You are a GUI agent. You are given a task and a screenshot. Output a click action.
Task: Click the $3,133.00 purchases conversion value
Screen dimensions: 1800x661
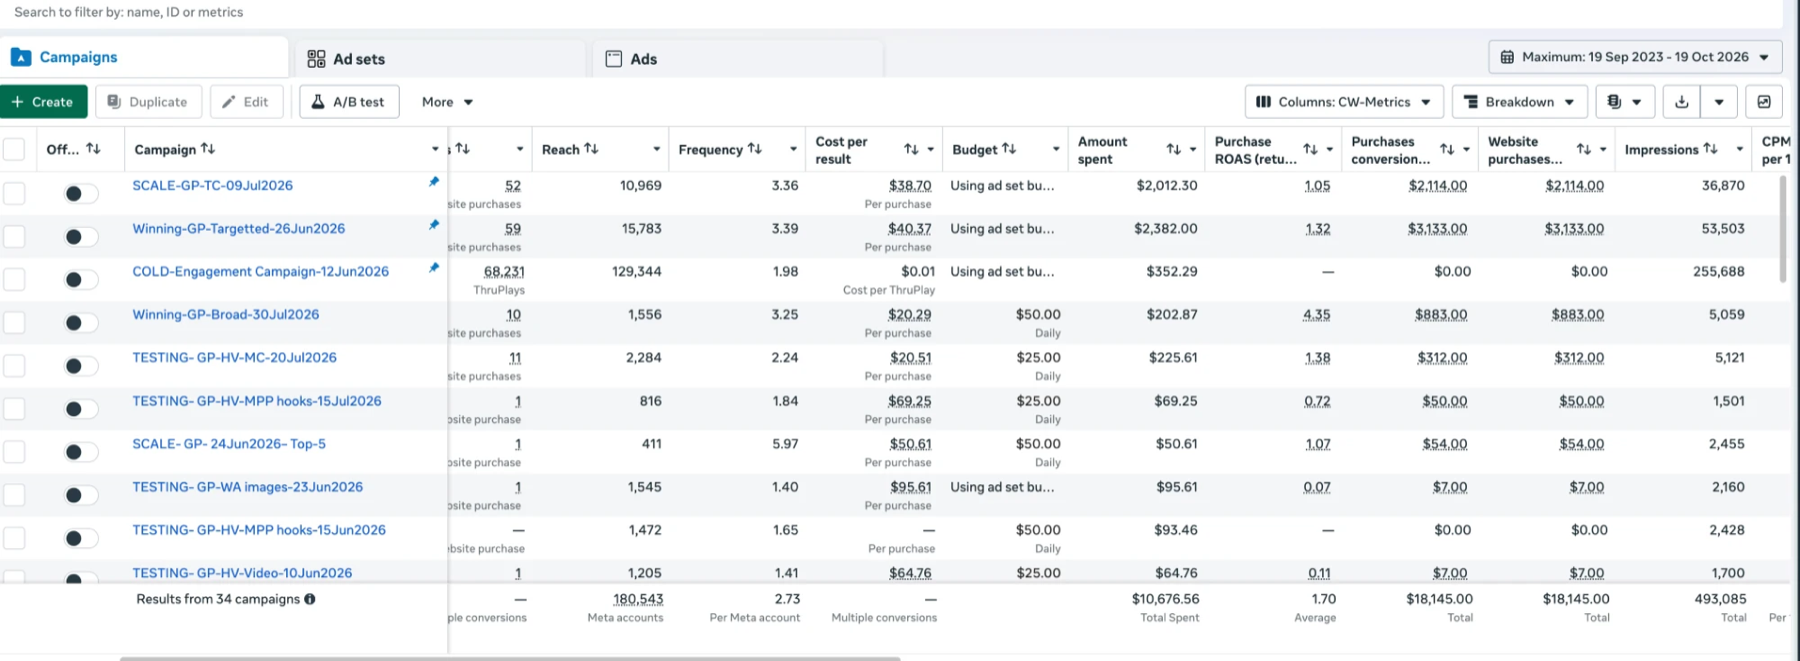(1437, 228)
